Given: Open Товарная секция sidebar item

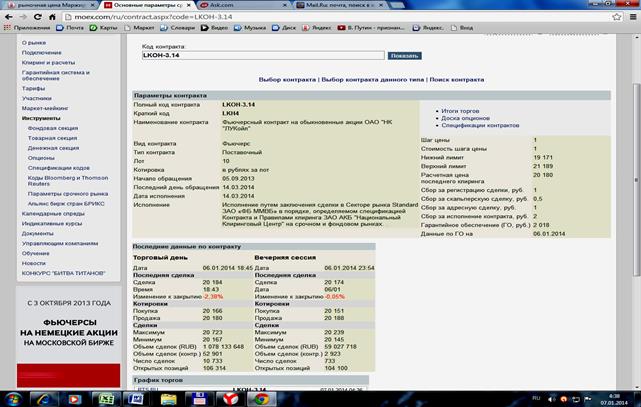Looking at the screenshot, I should tap(52, 138).
